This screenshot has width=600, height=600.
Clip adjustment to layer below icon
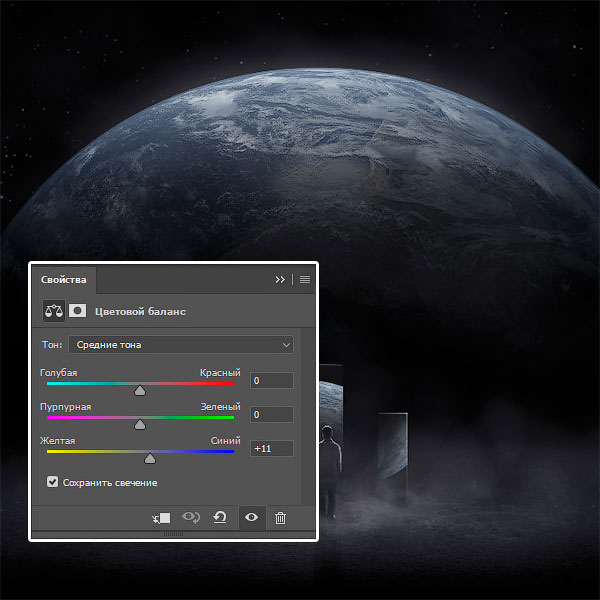161,518
